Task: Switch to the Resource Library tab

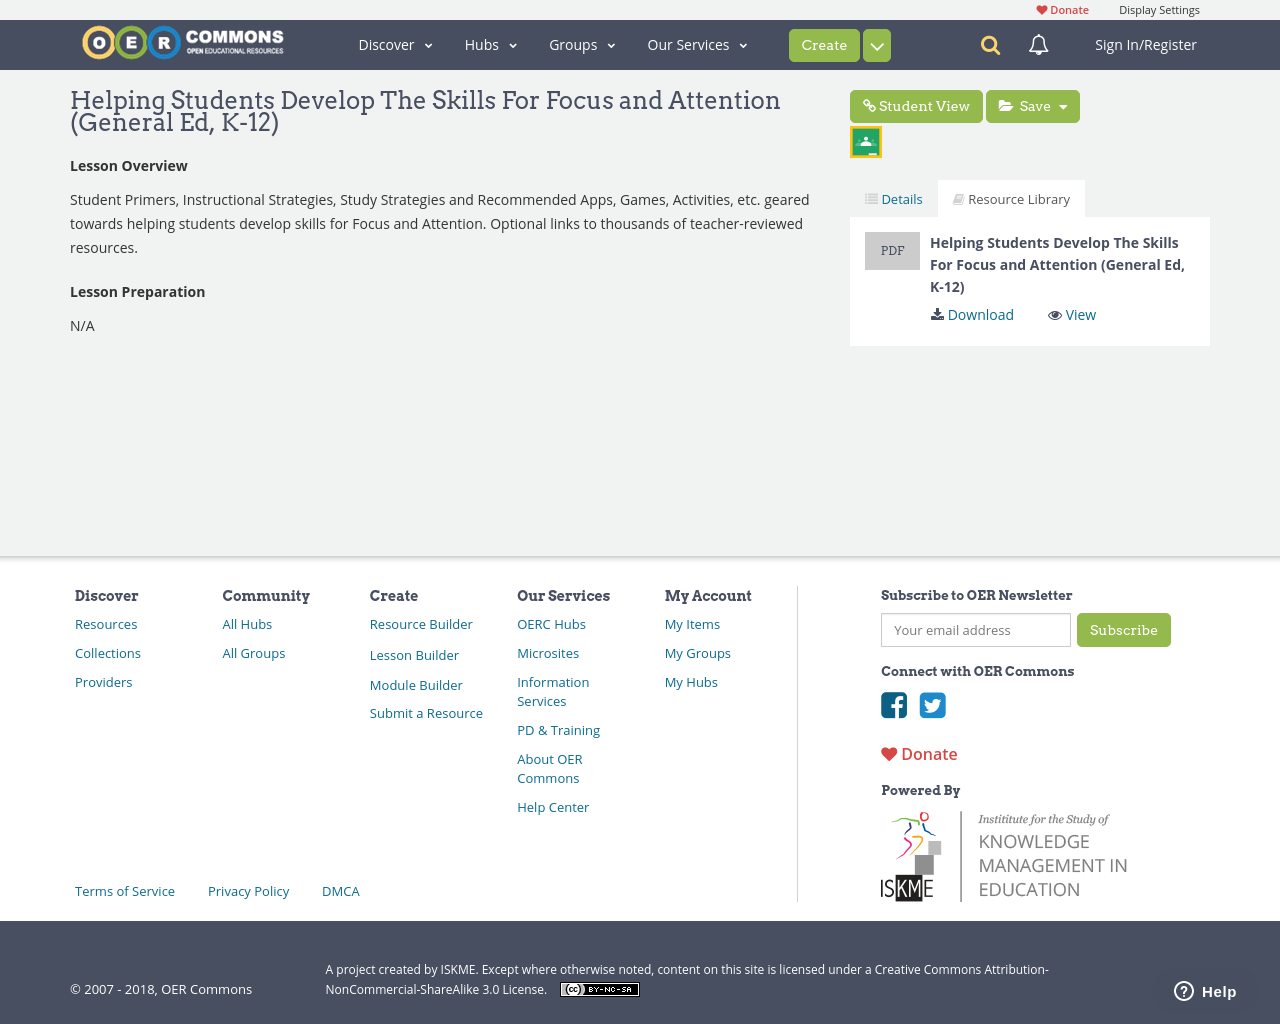Action: (1011, 197)
